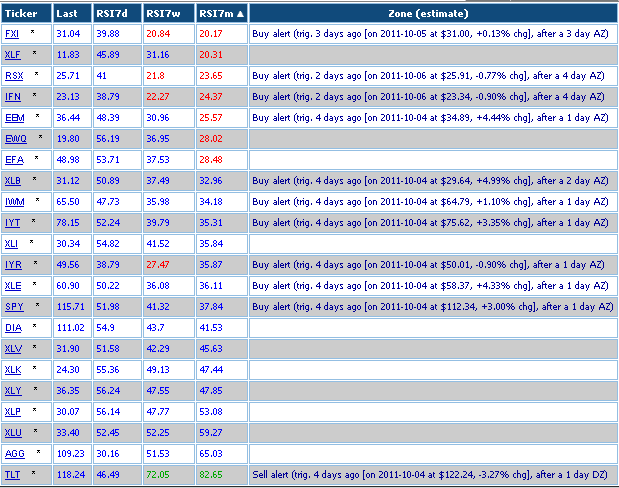Click the asterisk marker next to SPY
This screenshot has width=619, height=488.
coord(37,304)
